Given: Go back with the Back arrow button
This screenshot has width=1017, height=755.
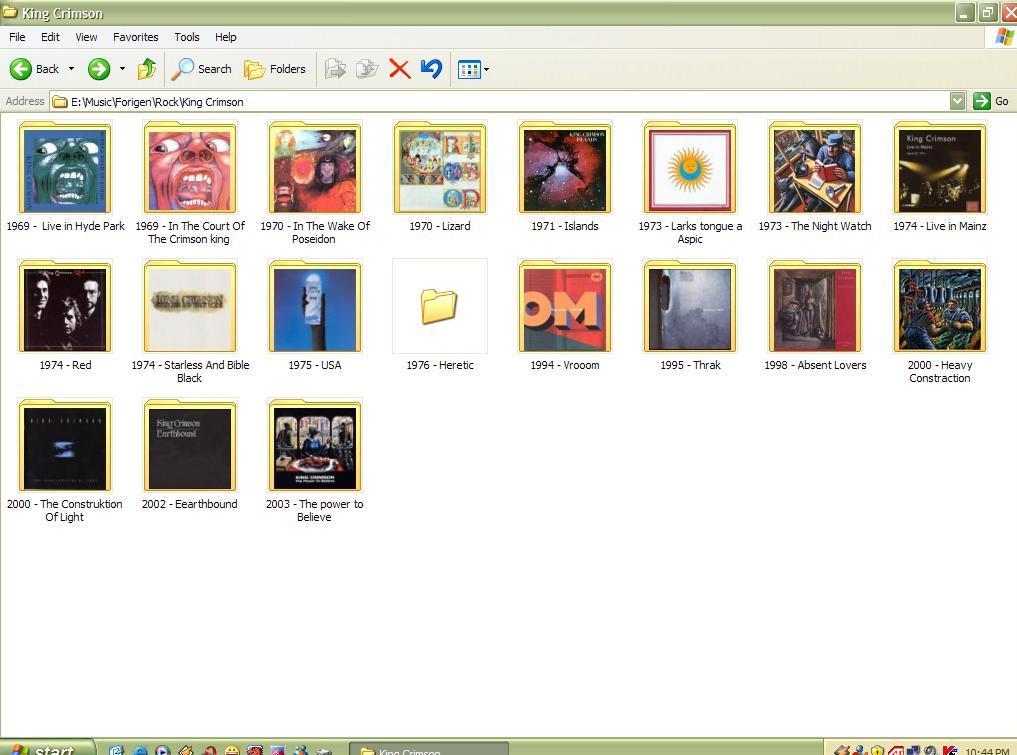Looking at the screenshot, I should [34, 69].
